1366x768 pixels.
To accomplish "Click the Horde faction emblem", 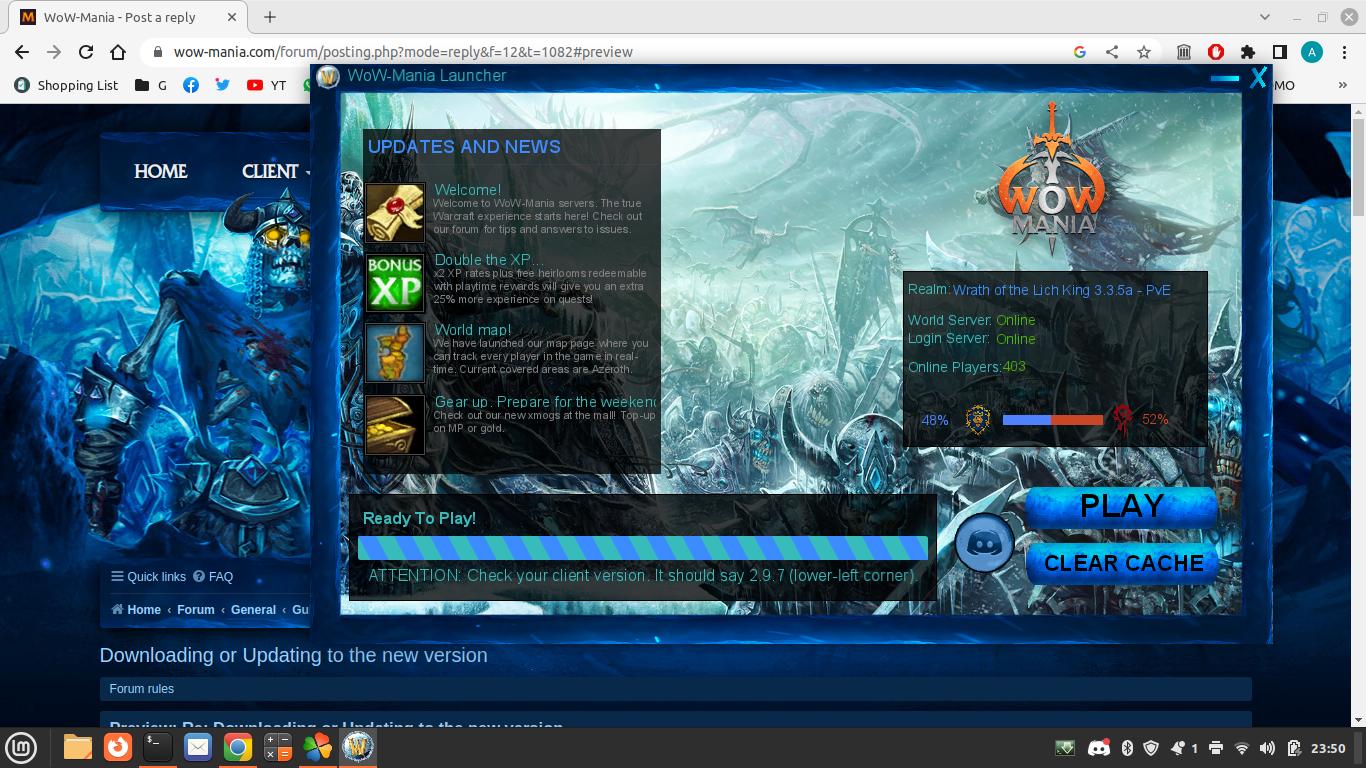I will 1123,419.
